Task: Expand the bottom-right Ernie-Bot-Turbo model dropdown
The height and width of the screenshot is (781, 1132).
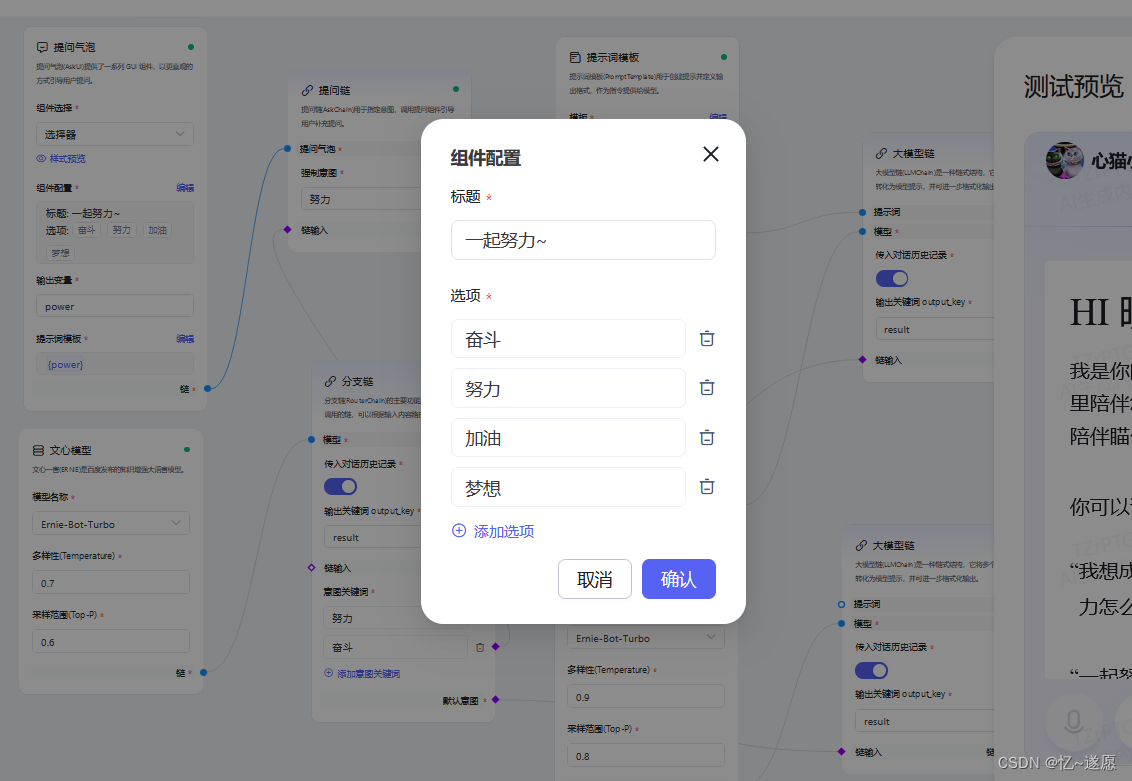Action: [x=645, y=638]
